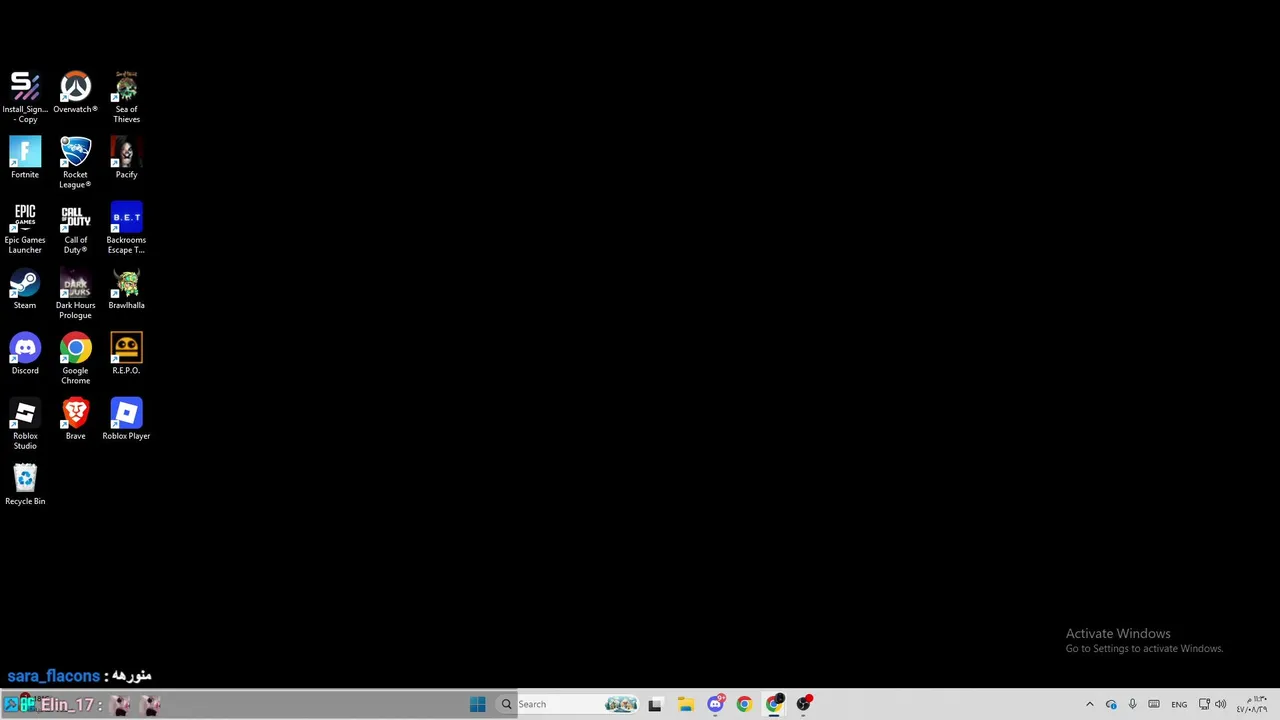Open network settings from the tray
This screenshot has height=720, width=1280.
point(1204,704)
